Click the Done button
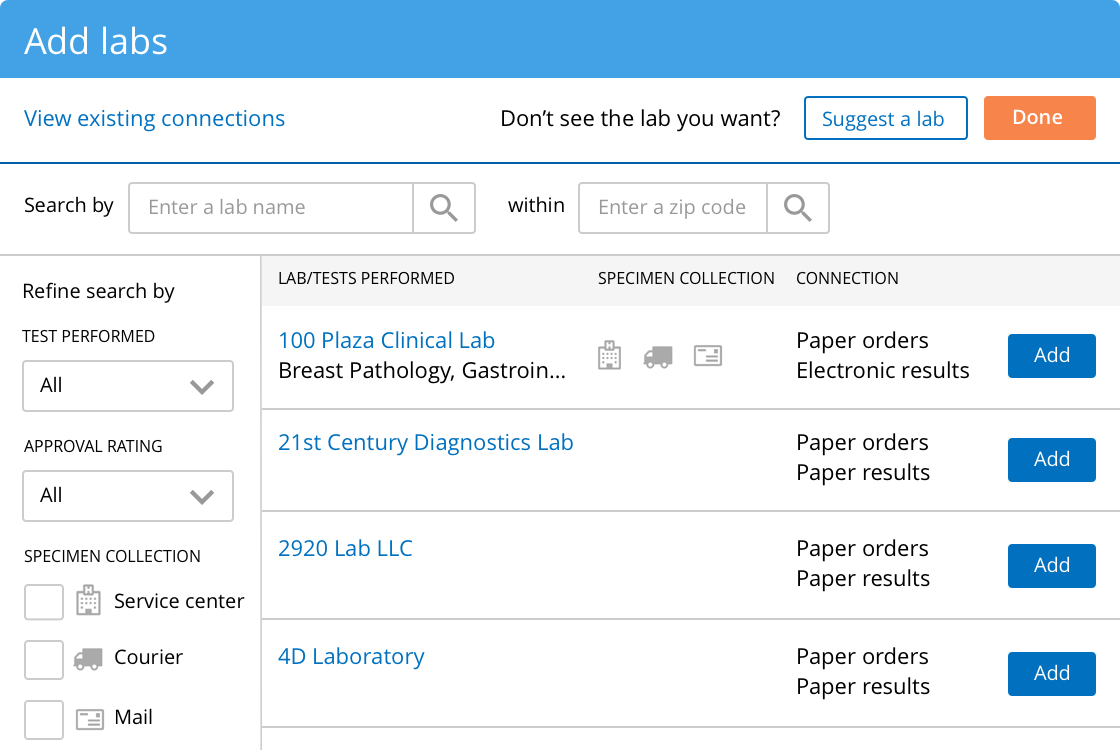 click(1039, 117)
